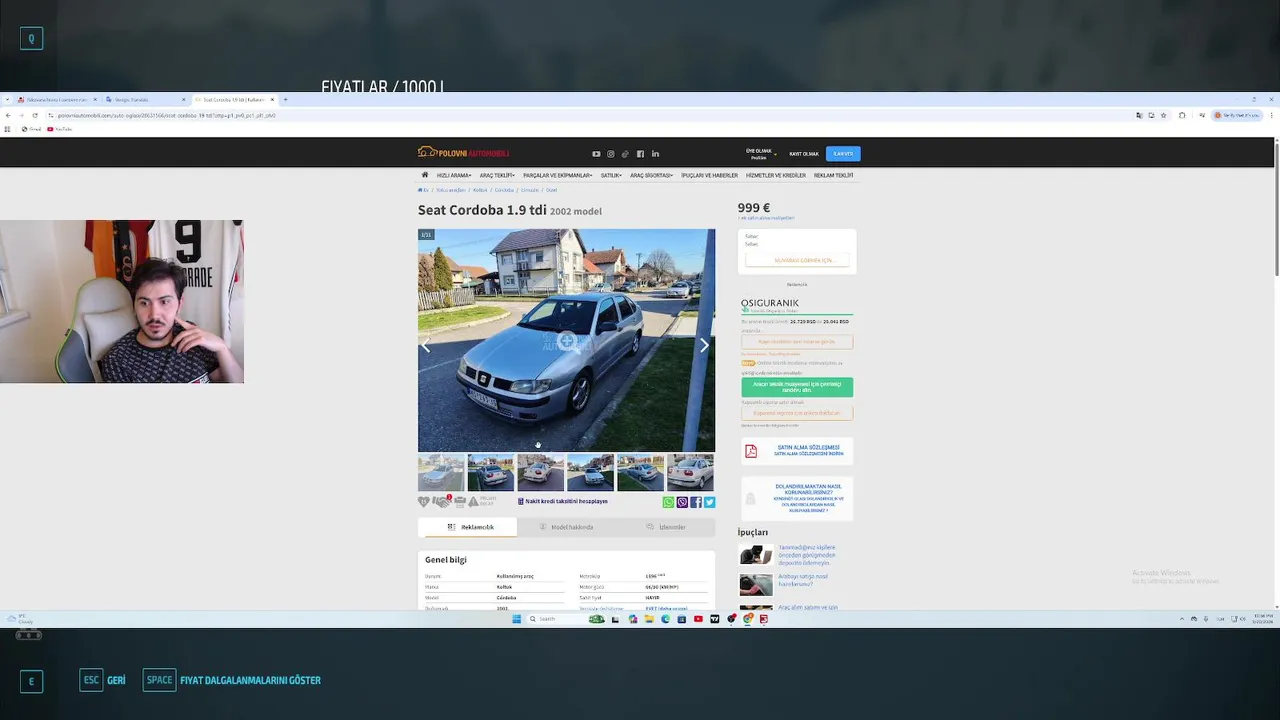Image resolution: width=1280 pixels, height=720 pixels.
Task: Open YouTube from the Windows taskbar
Action: 698,619
